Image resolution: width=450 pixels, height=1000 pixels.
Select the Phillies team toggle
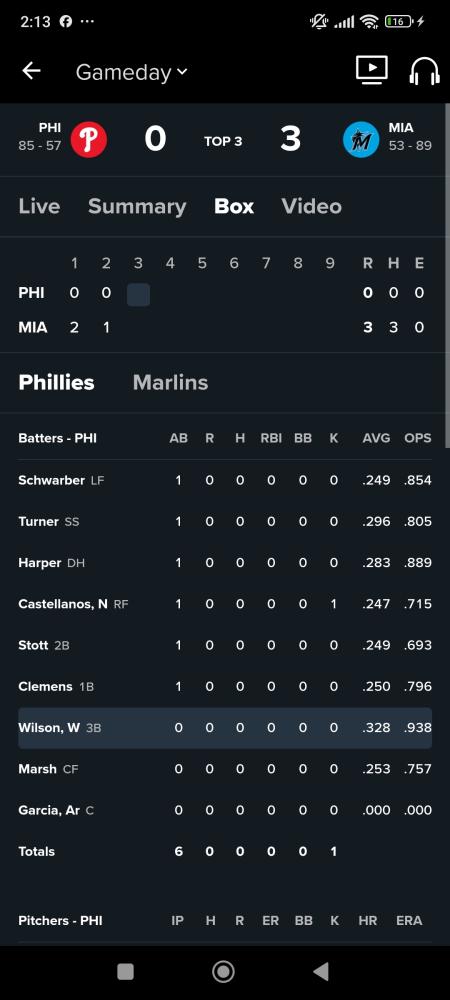coord(57,382)
